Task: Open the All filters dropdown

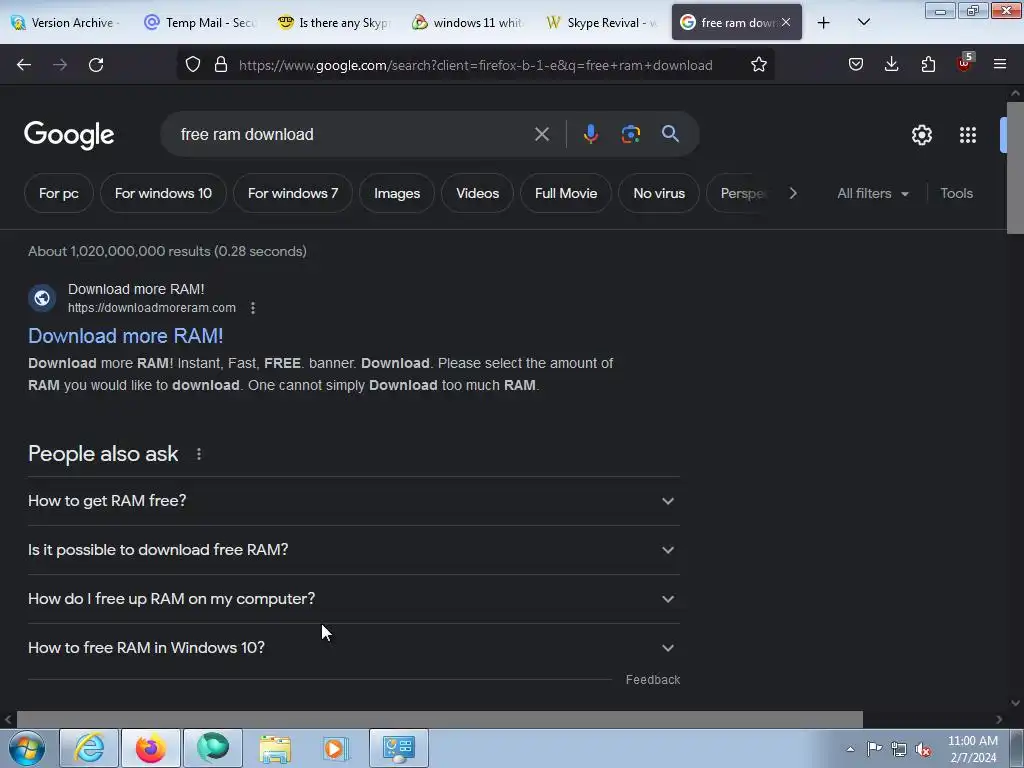Action: click(x=872, y=193)
